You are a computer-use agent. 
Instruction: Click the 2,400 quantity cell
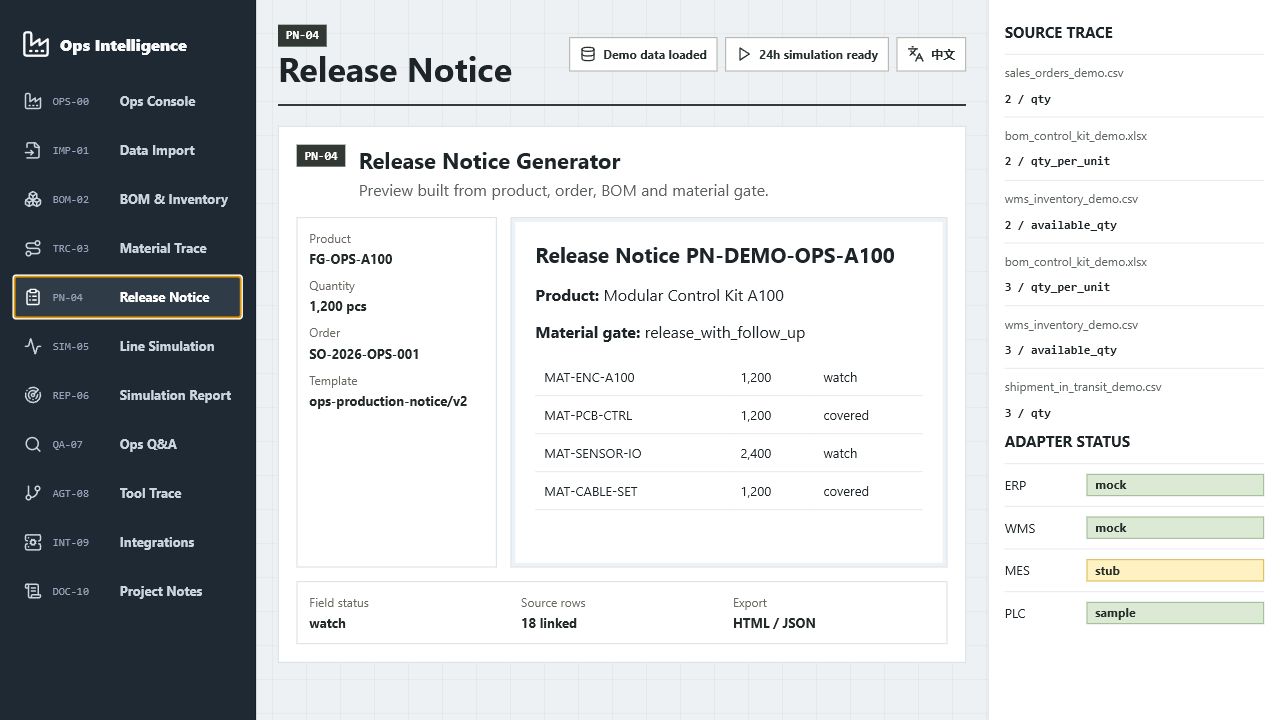[756, 453]
